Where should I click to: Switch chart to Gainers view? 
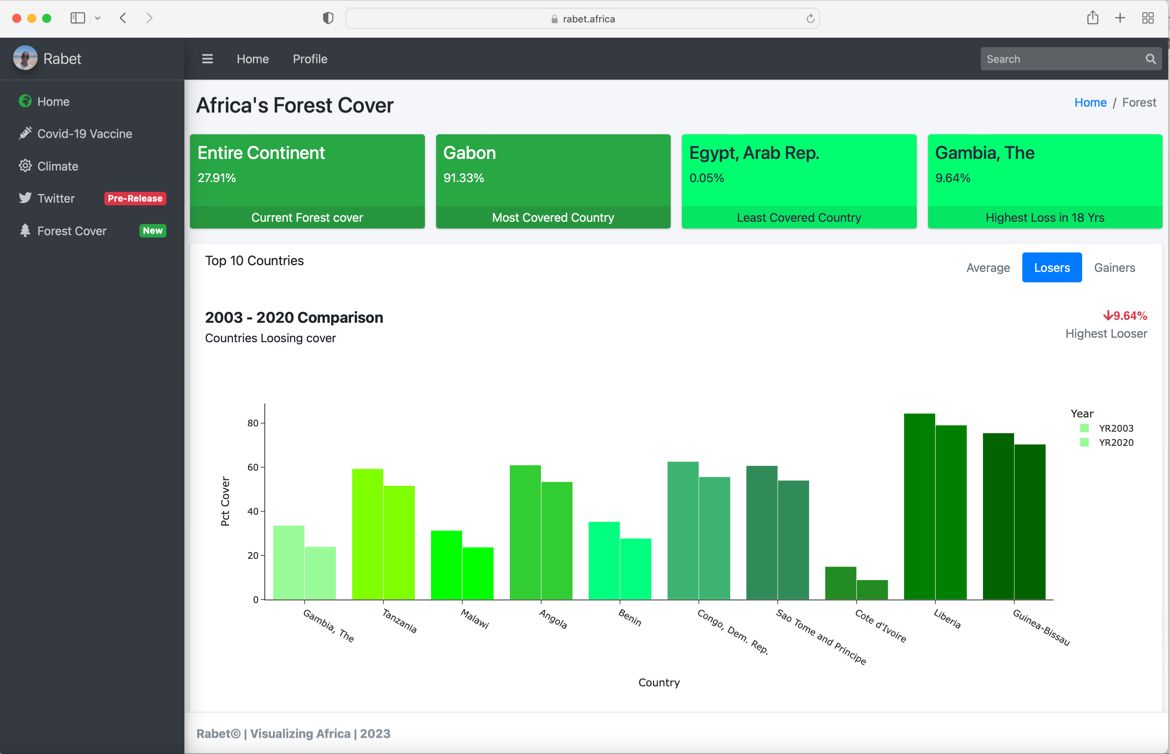(1114, 268)
